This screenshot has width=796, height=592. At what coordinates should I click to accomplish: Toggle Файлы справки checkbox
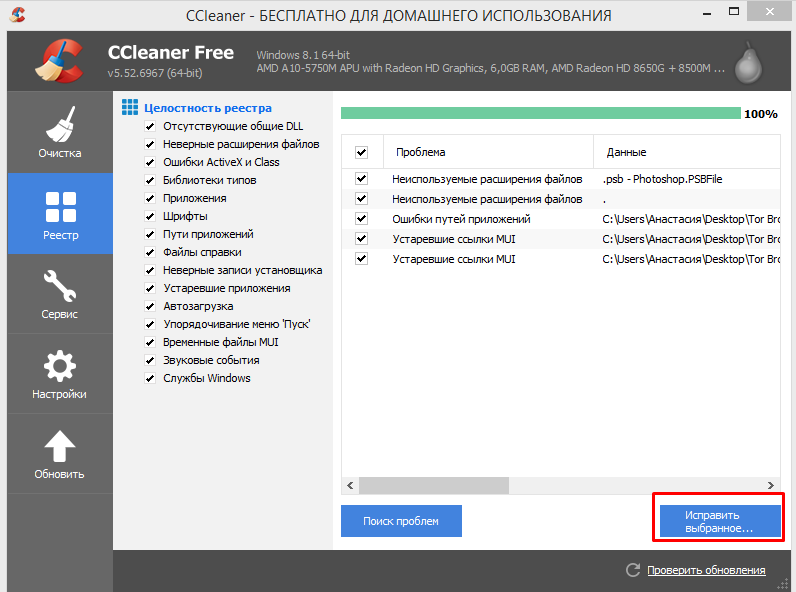click(x=150, y=252)
